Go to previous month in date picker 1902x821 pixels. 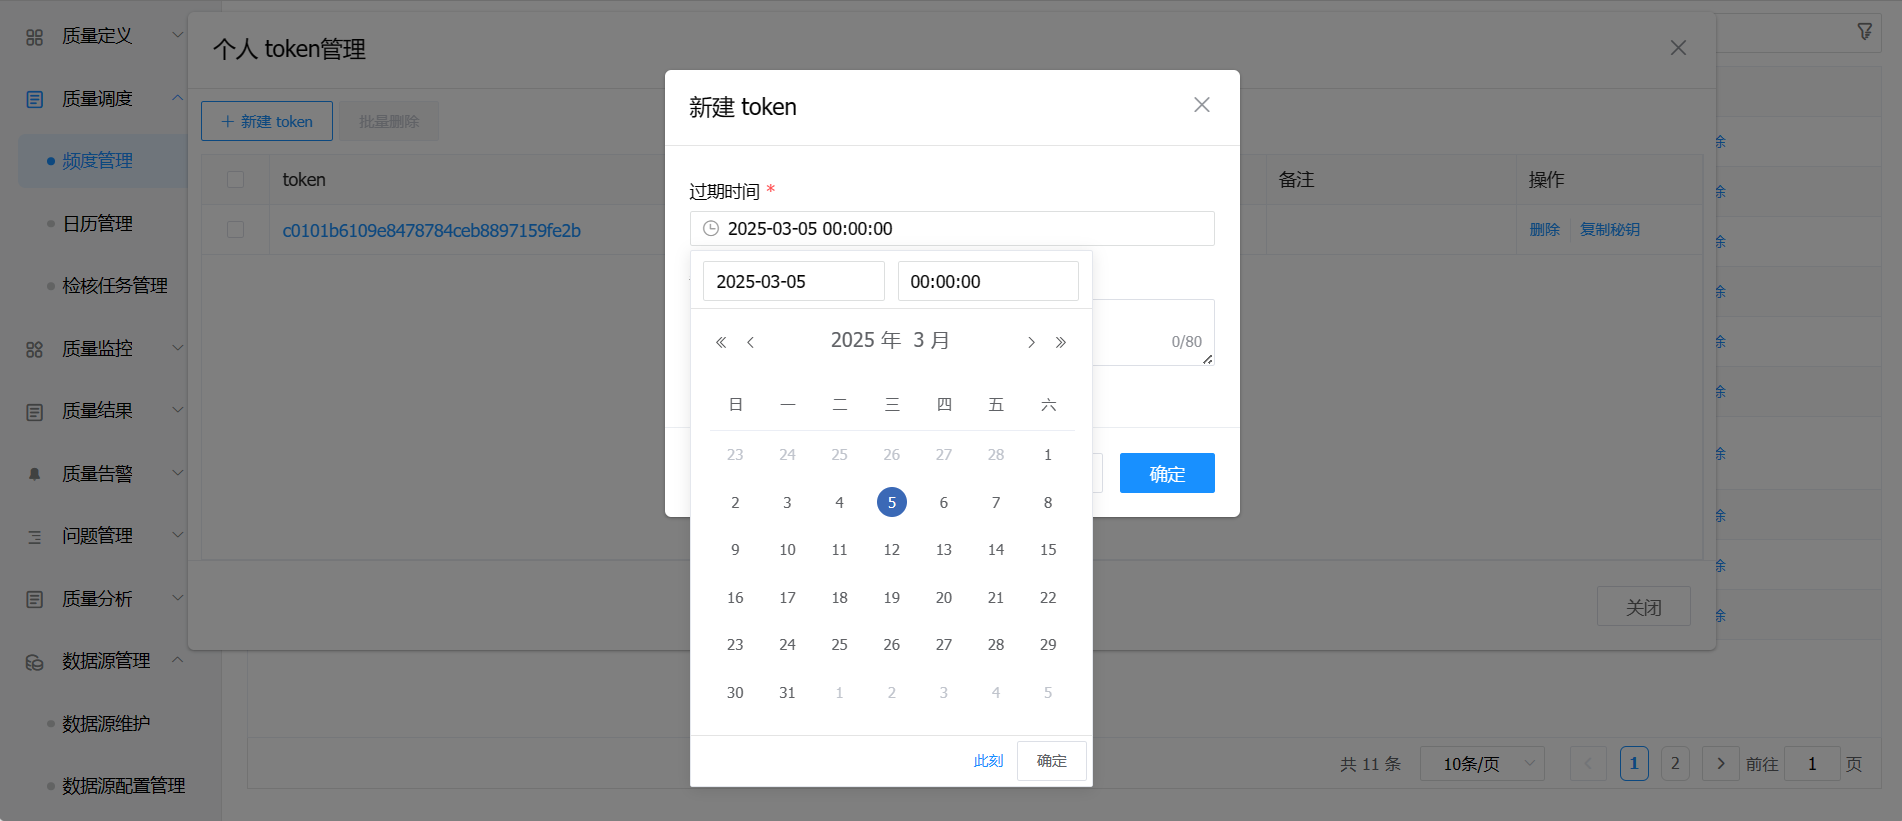750,343
